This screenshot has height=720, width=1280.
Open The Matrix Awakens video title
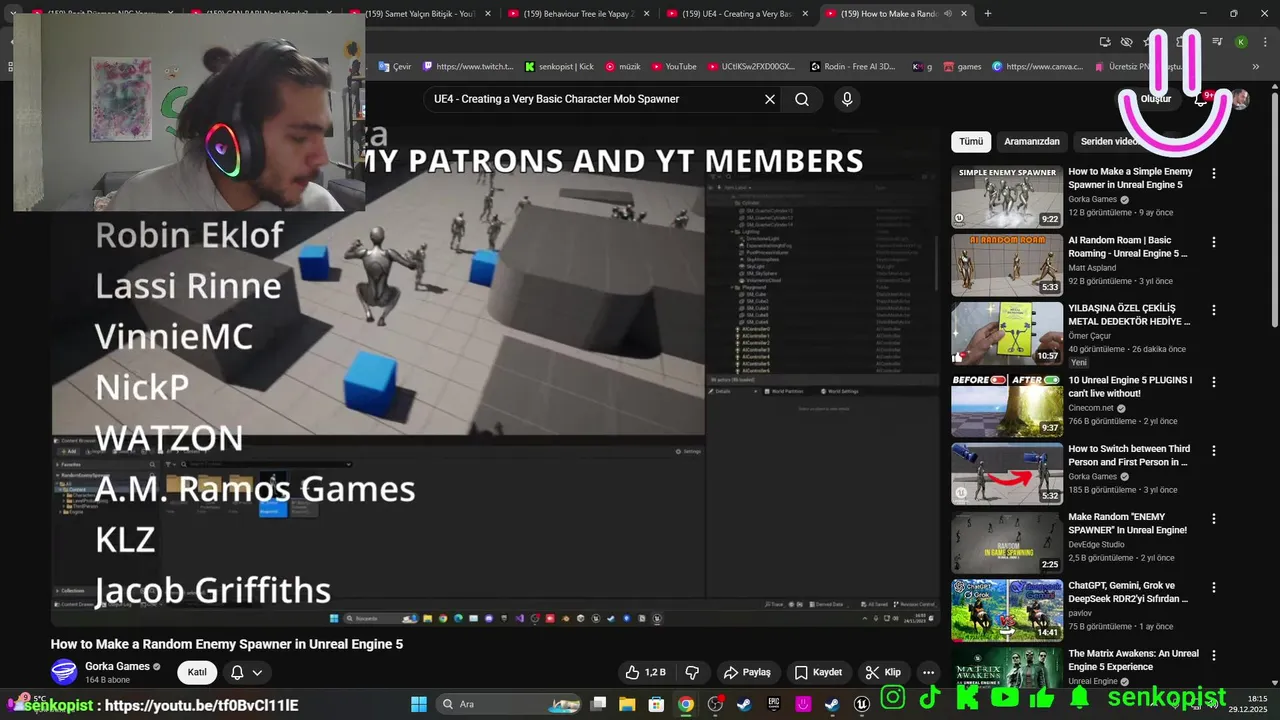pos(1133,660)
